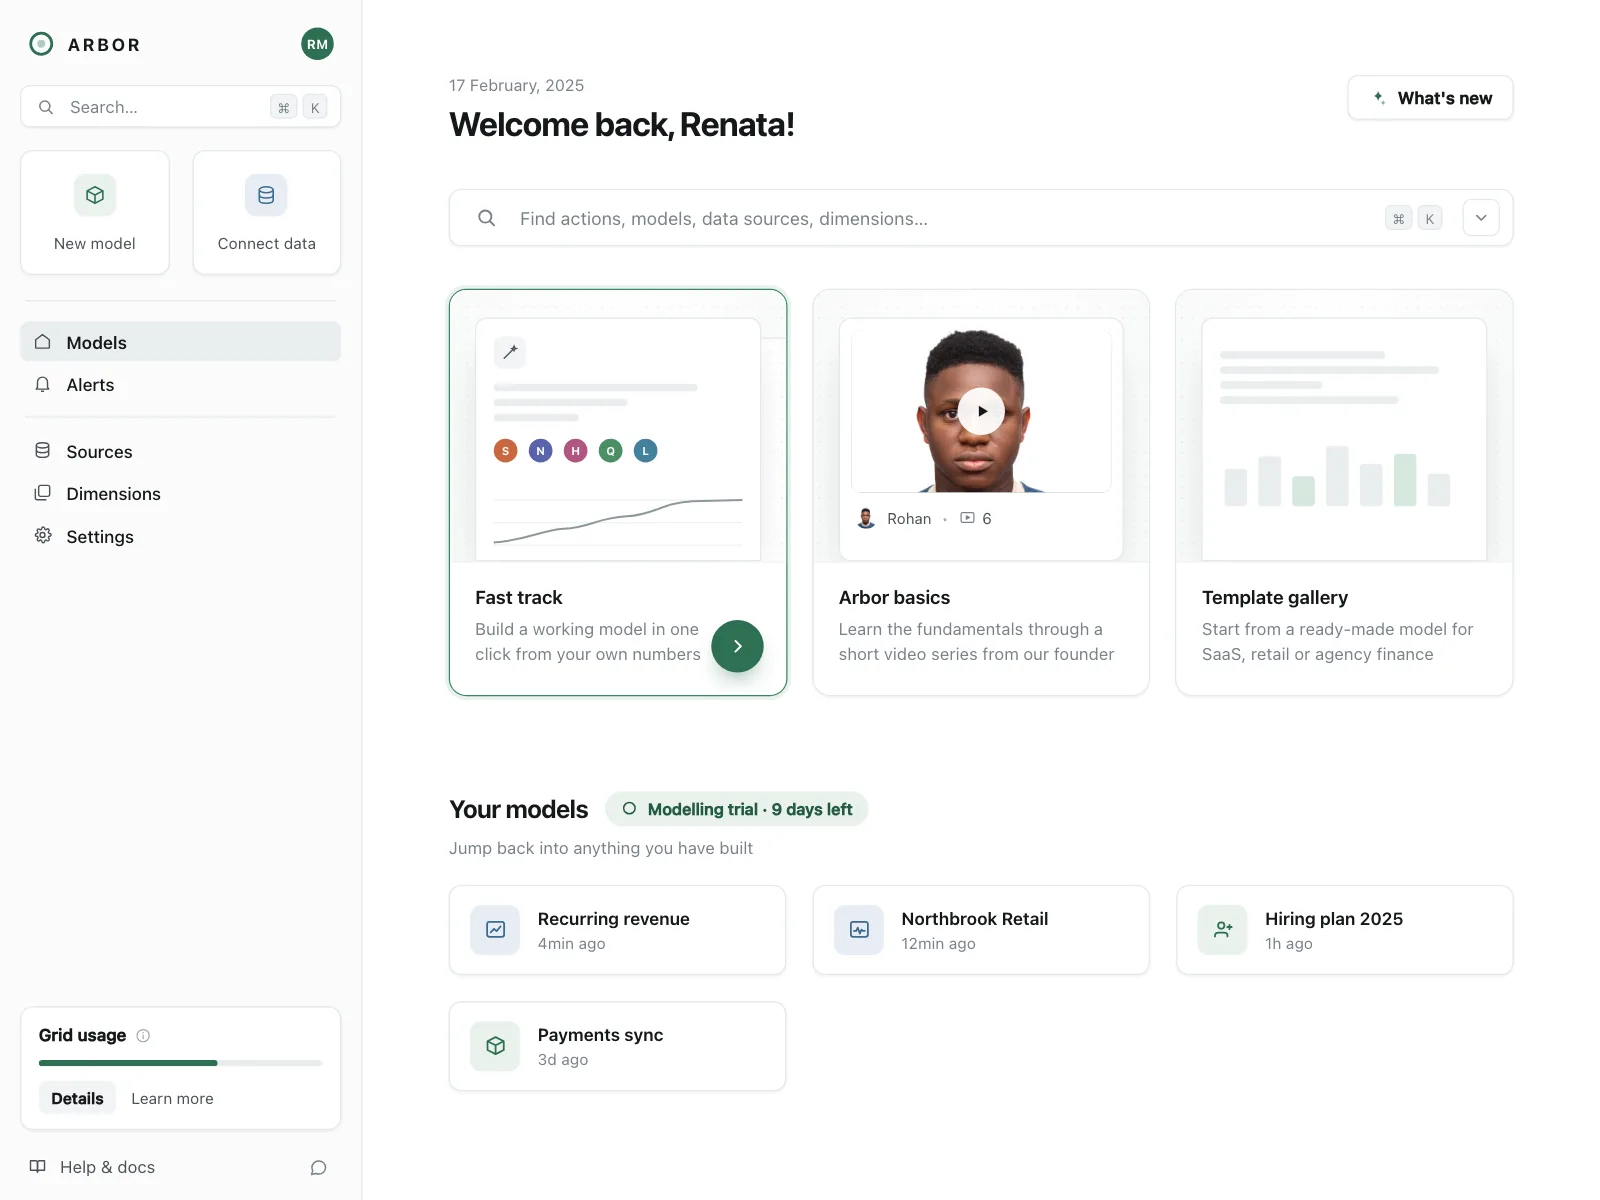
Task: Click the Payments sync cube icon
Action: 496,1046
